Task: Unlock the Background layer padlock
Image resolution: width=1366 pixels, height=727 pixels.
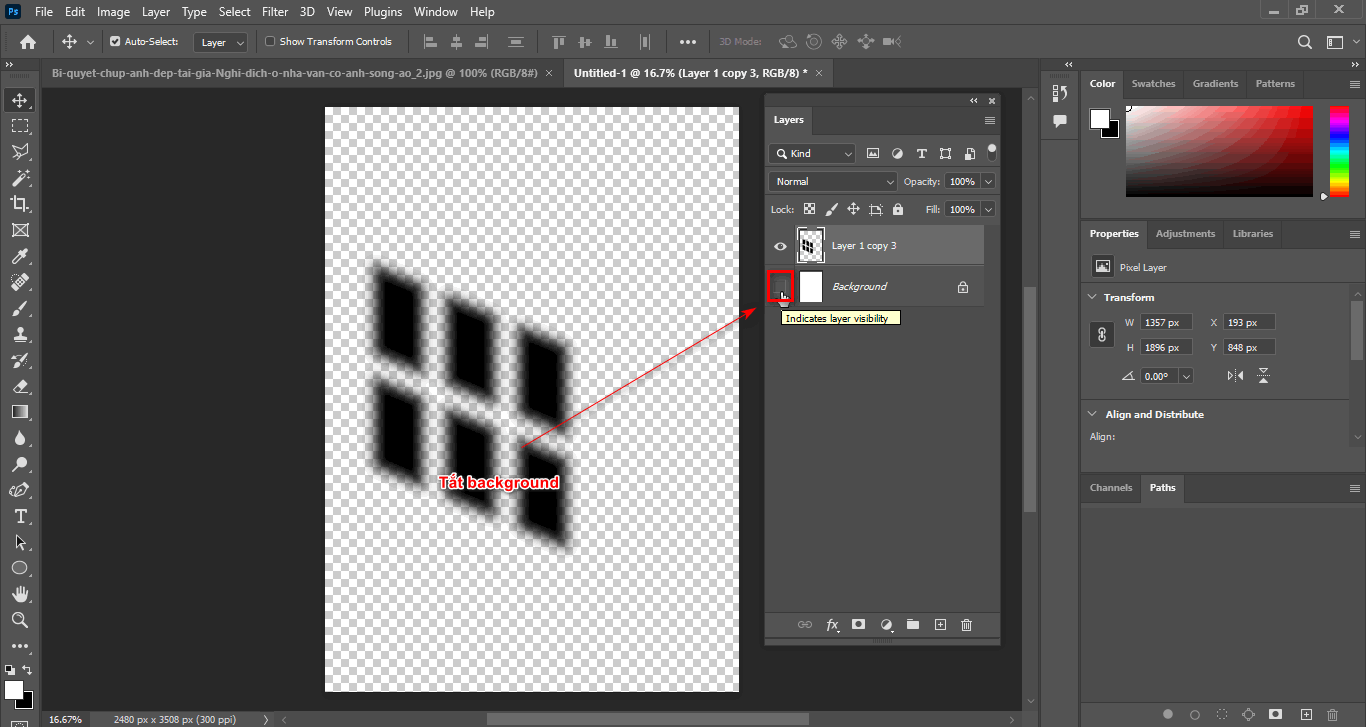Action: click(x=962, y=287)
